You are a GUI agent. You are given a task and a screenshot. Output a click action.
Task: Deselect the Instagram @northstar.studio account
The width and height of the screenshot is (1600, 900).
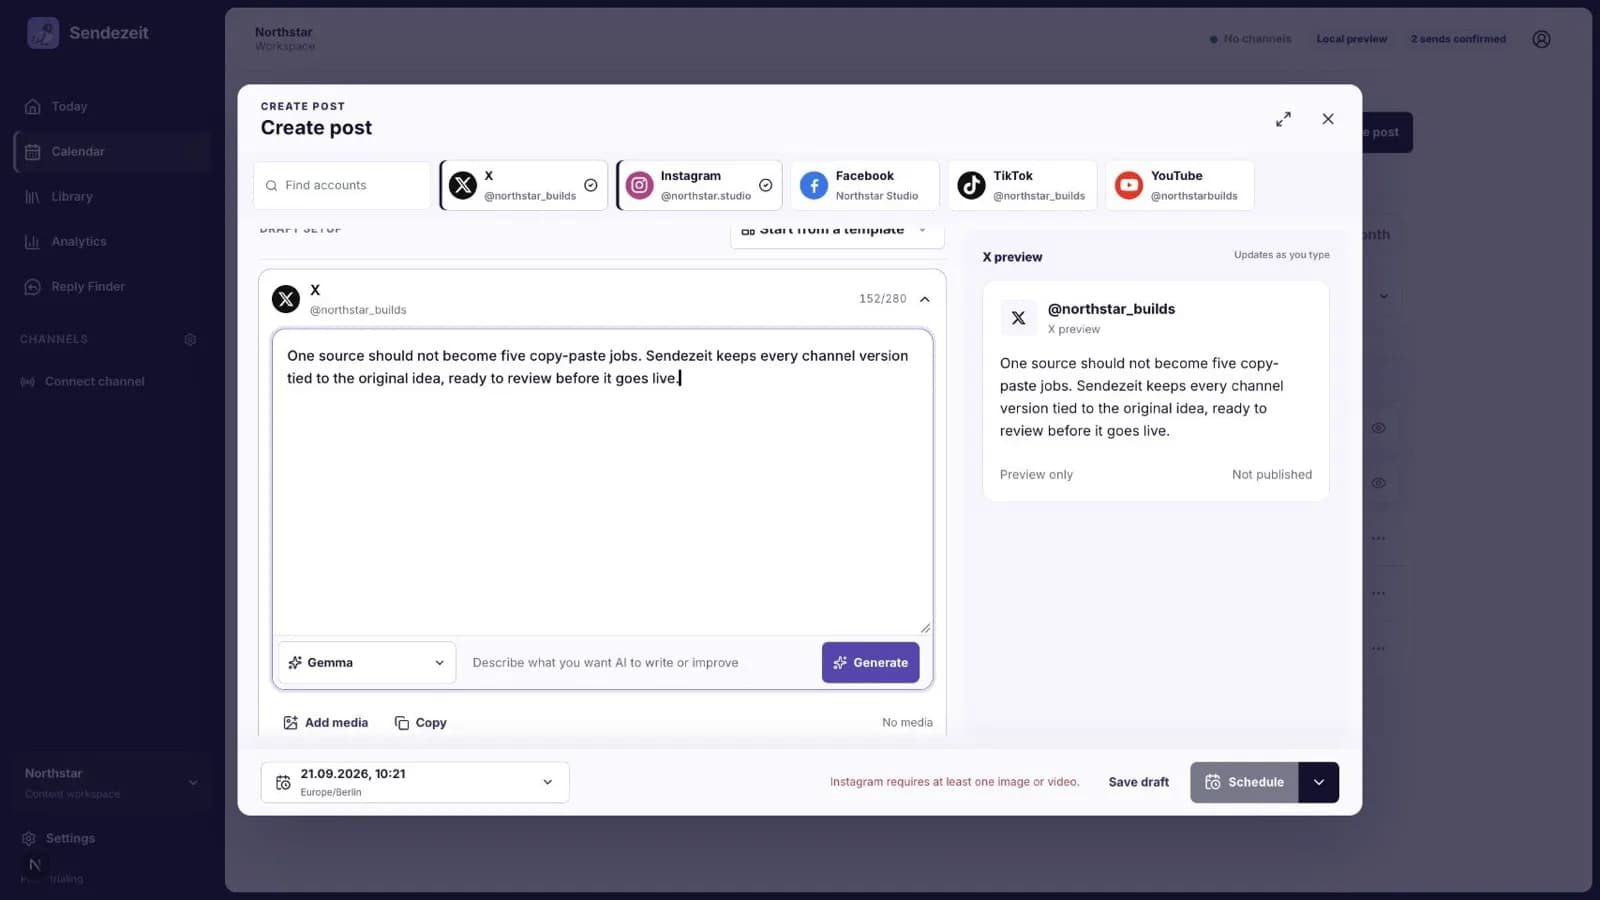(699, 185)
